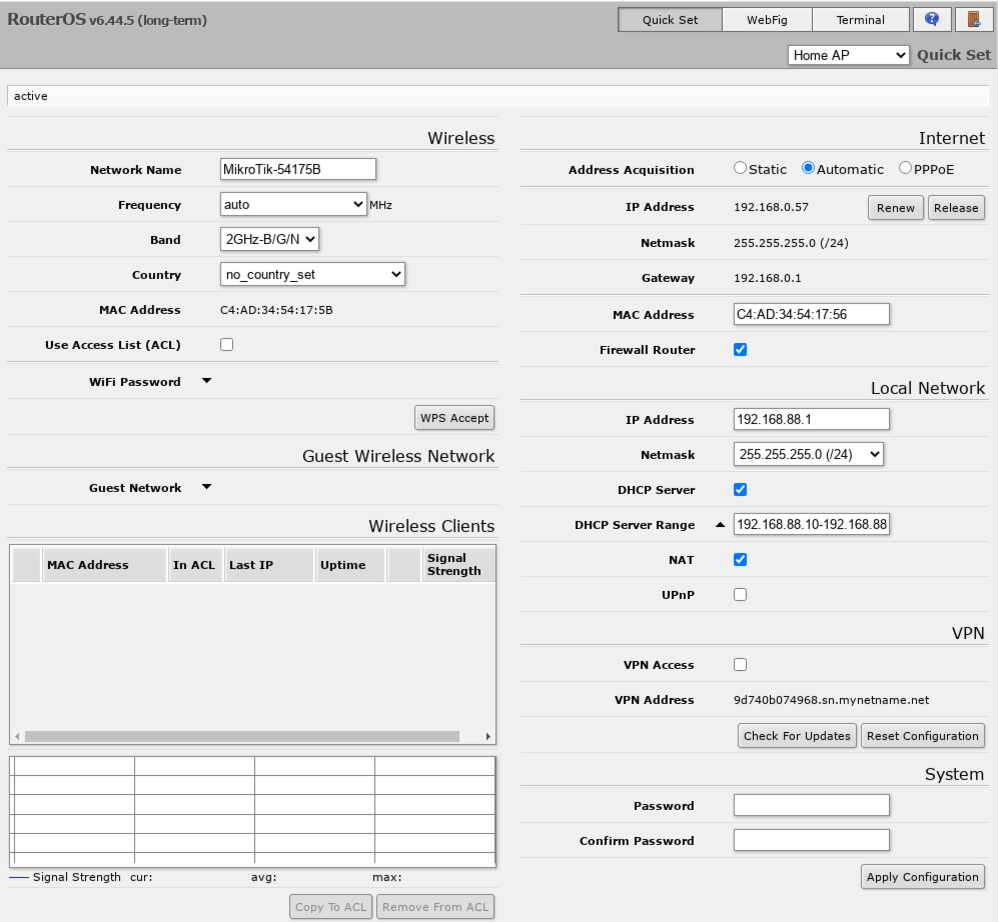Click the Uptime column header

point(350,564)
